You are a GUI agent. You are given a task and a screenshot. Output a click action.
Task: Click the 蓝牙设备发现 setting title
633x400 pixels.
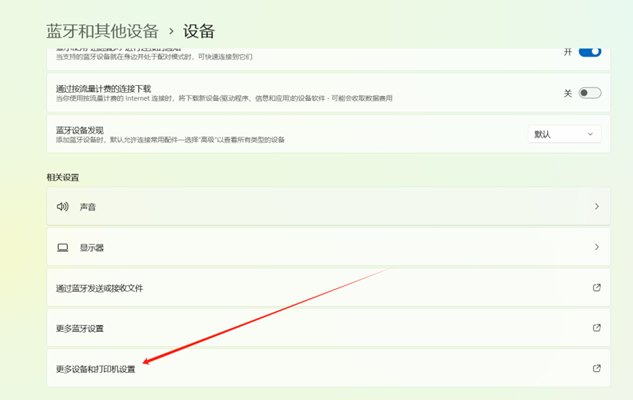(x=82, y=129)
